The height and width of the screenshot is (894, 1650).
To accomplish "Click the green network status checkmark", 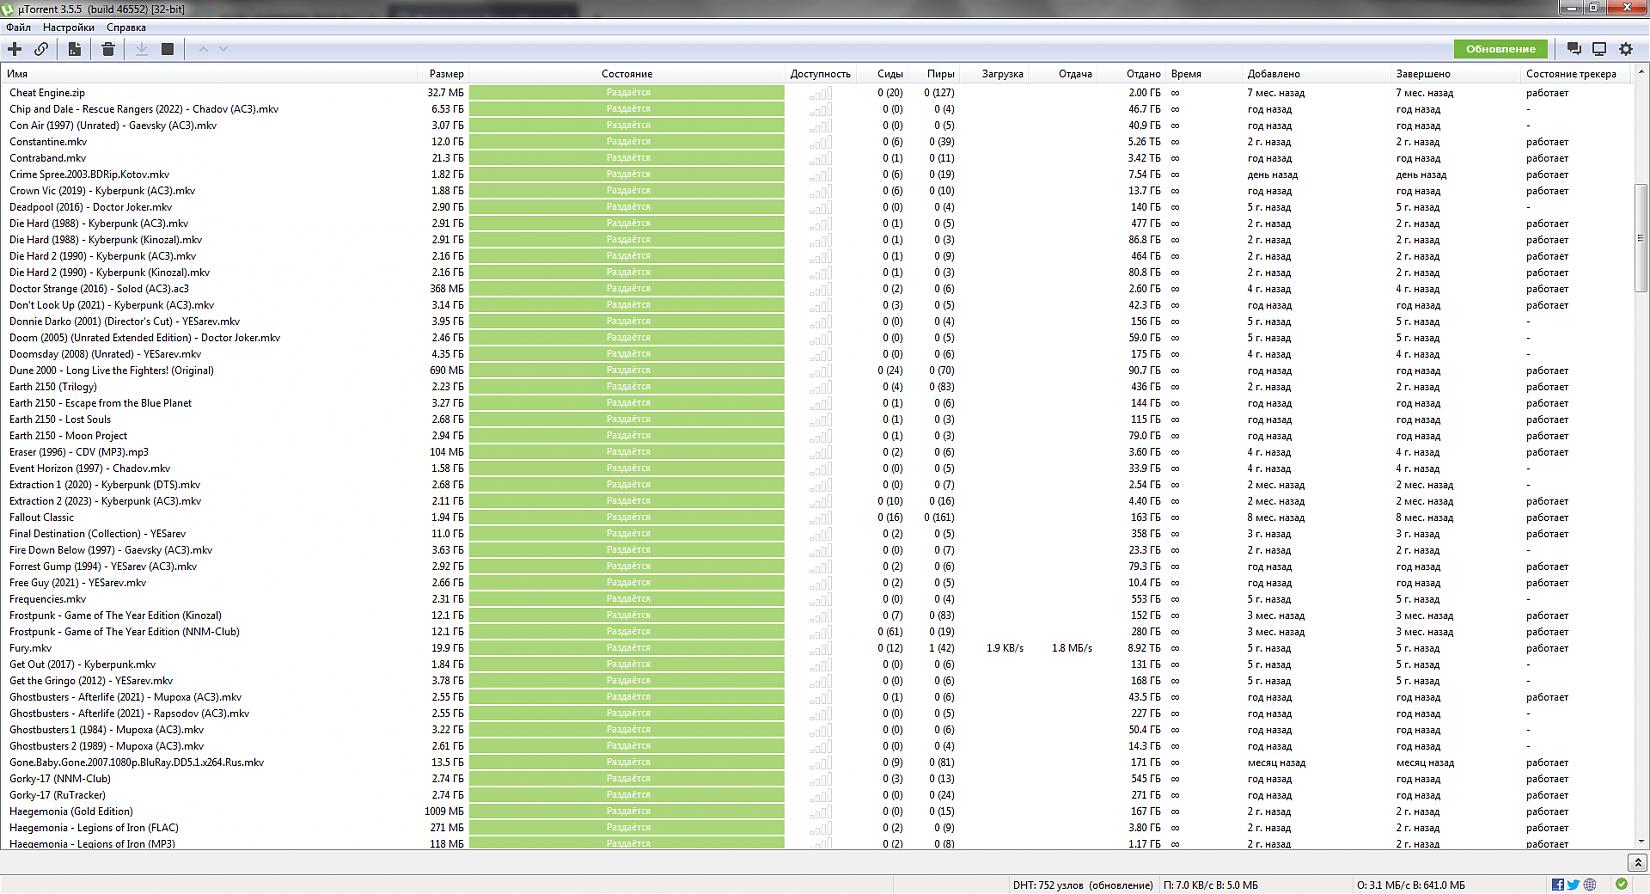I will pos(1622,885).
